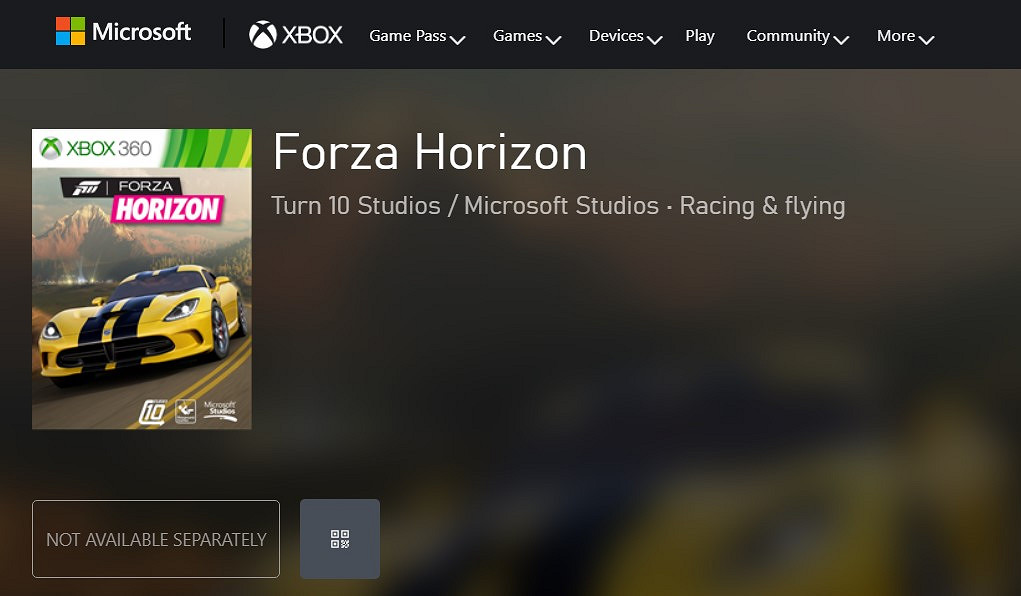Click the Racing & flying genre text

point(762,206)
